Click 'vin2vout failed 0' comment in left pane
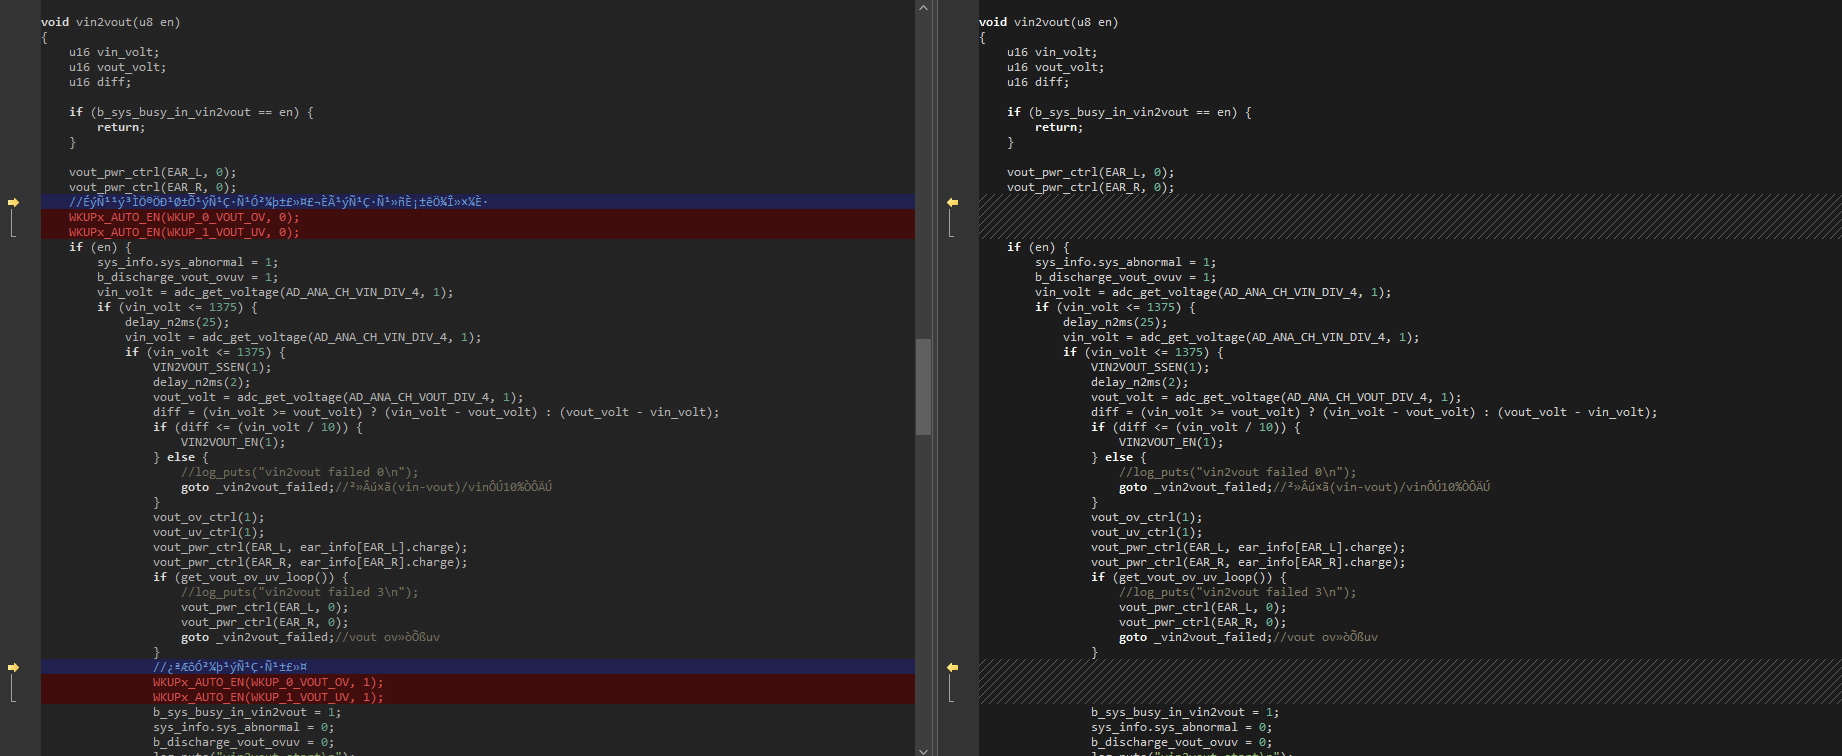 (x=300, y=472)
